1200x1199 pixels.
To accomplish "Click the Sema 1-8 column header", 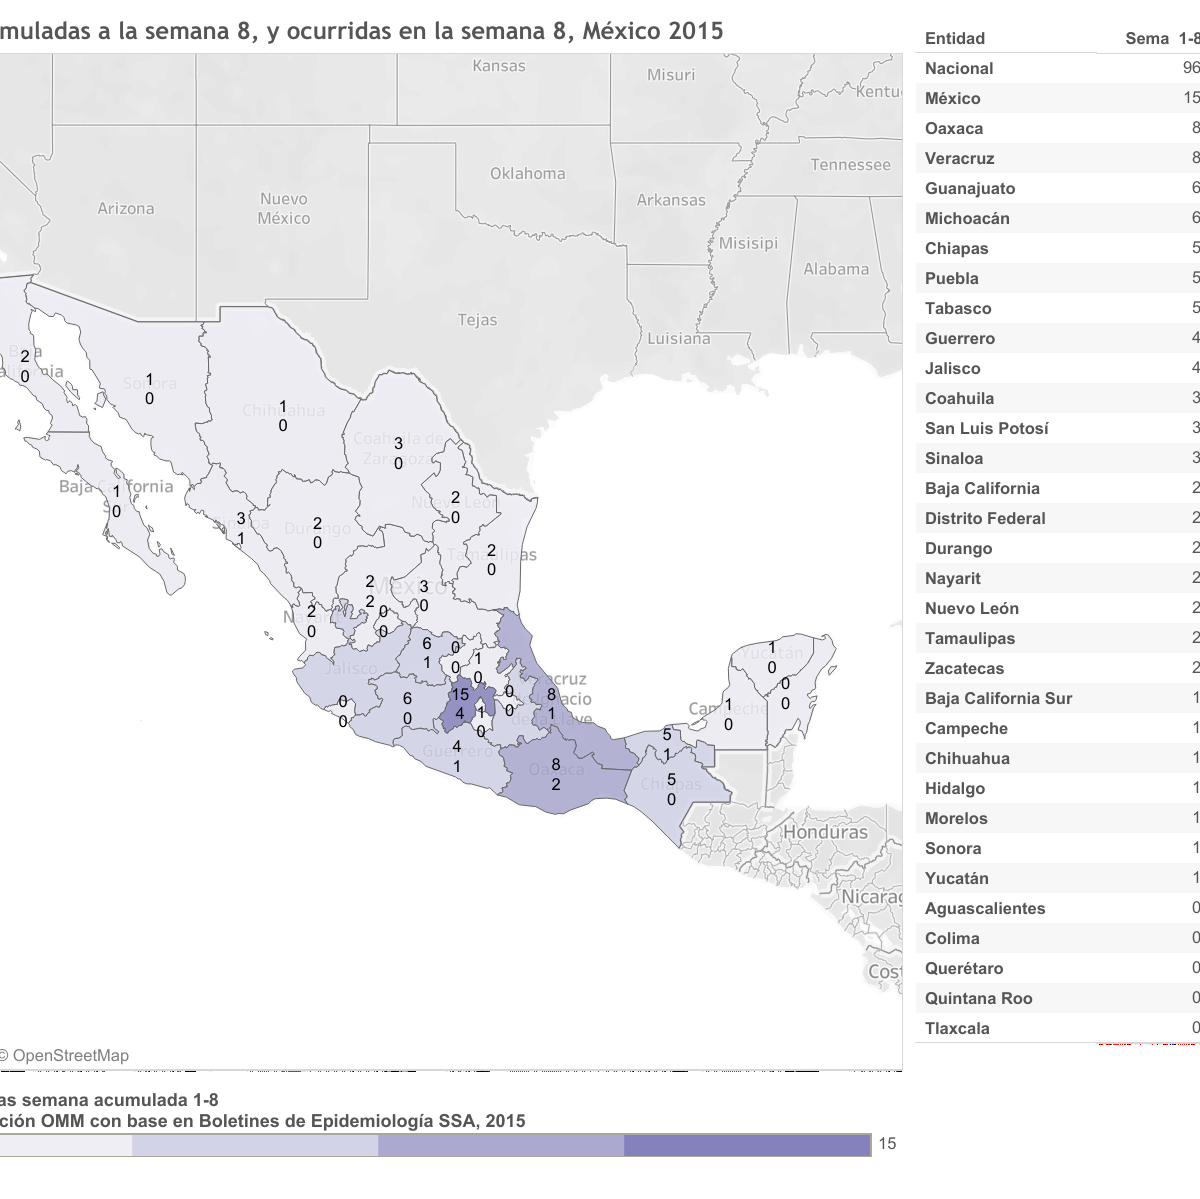I will pos(1160,38).
